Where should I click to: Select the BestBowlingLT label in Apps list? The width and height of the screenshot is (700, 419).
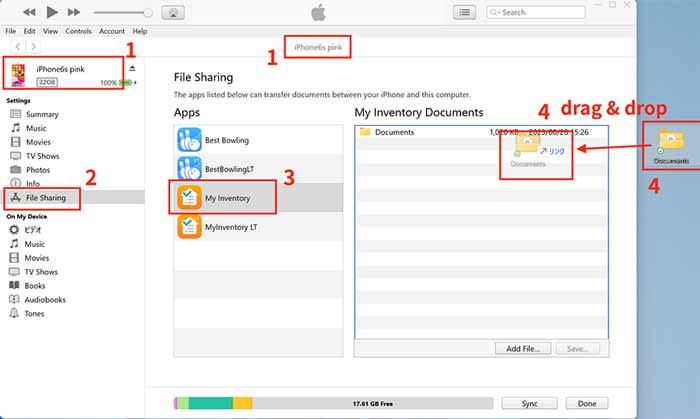(x=229, y=169)
